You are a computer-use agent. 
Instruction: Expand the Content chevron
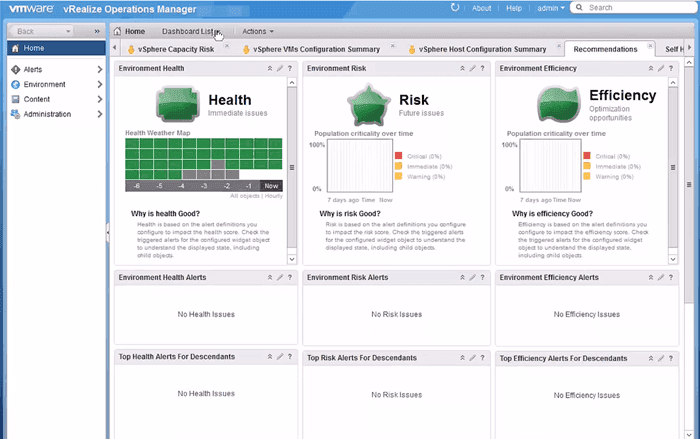pos(100,99)
